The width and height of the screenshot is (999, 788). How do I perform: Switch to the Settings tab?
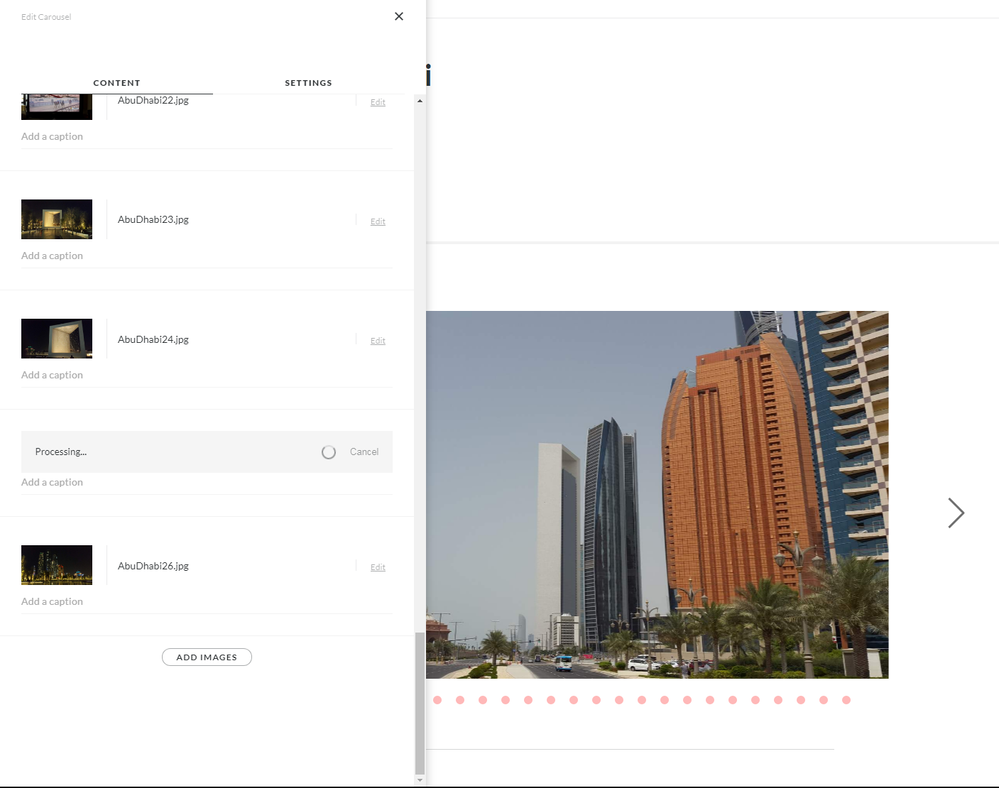[308, 83]
